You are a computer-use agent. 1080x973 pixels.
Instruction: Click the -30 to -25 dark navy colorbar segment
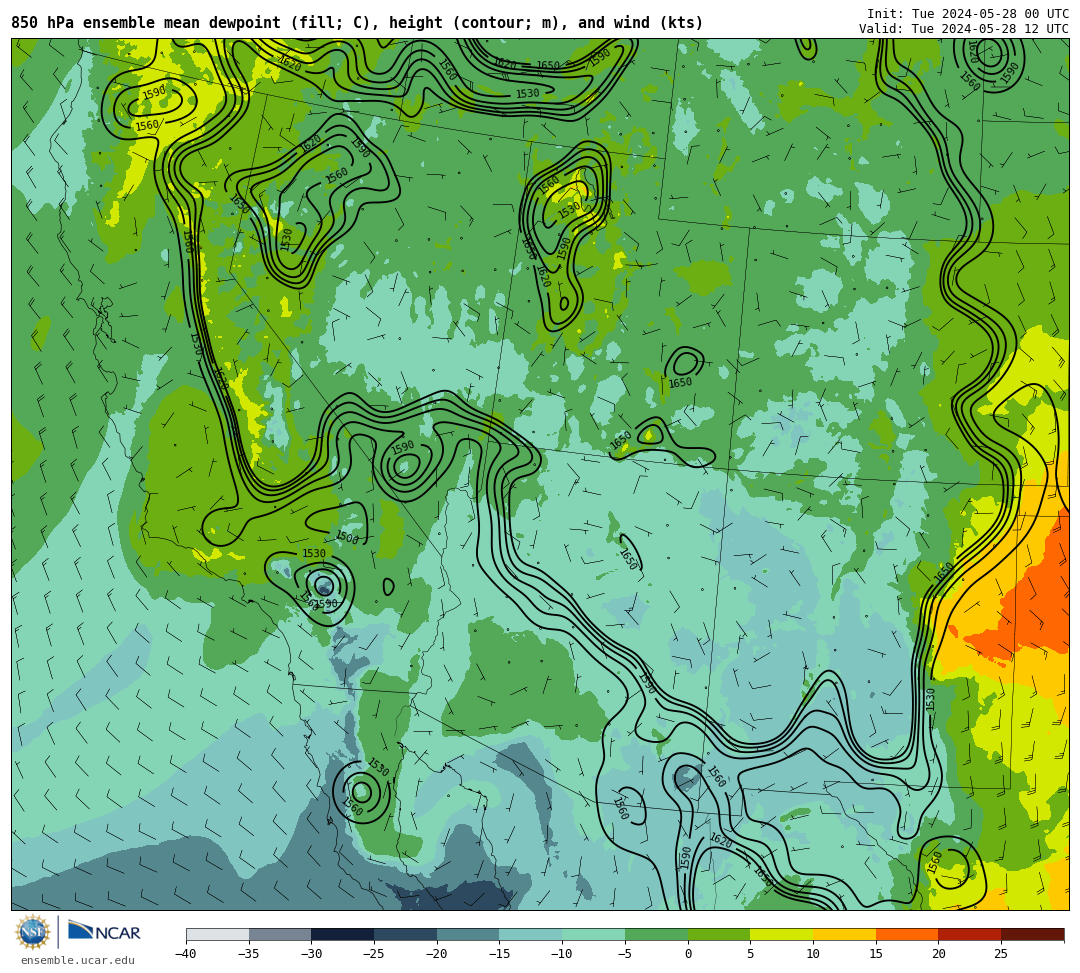343,934
